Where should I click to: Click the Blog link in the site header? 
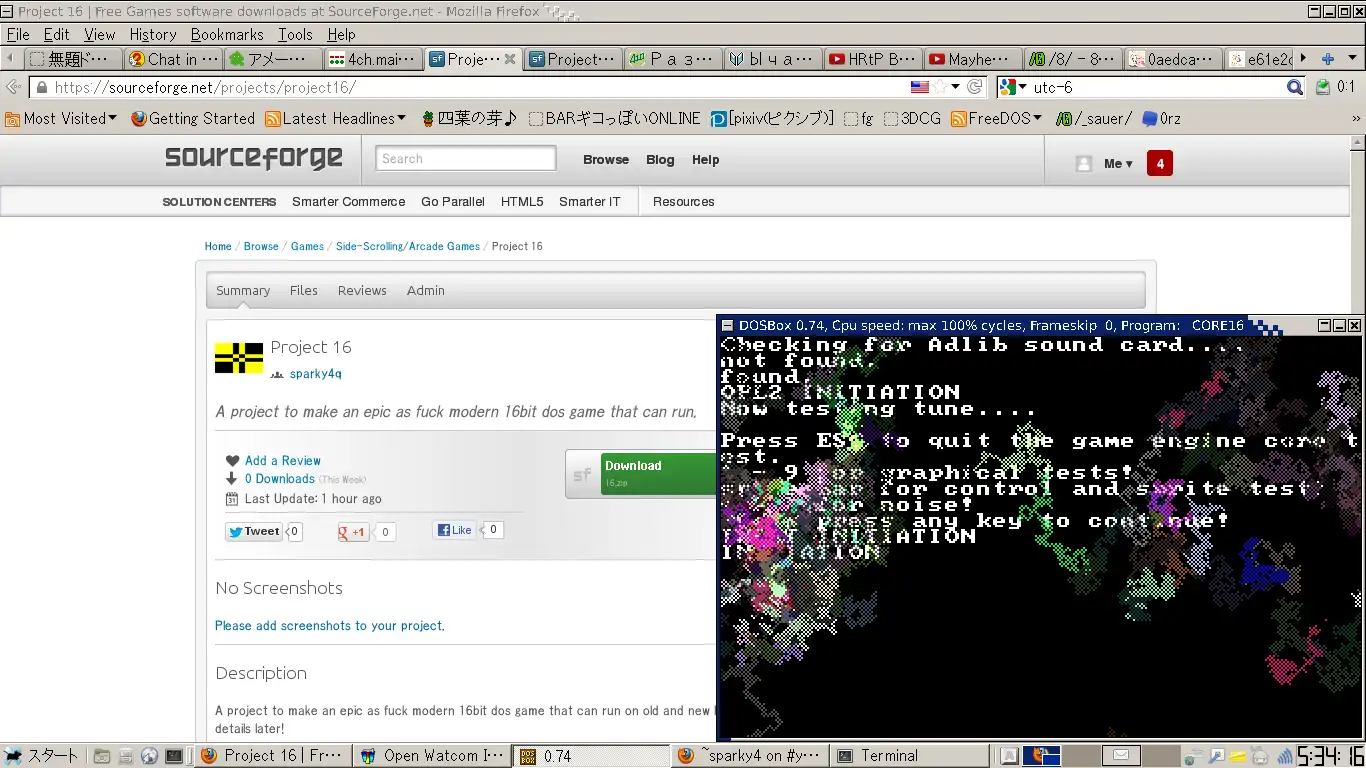660,160
